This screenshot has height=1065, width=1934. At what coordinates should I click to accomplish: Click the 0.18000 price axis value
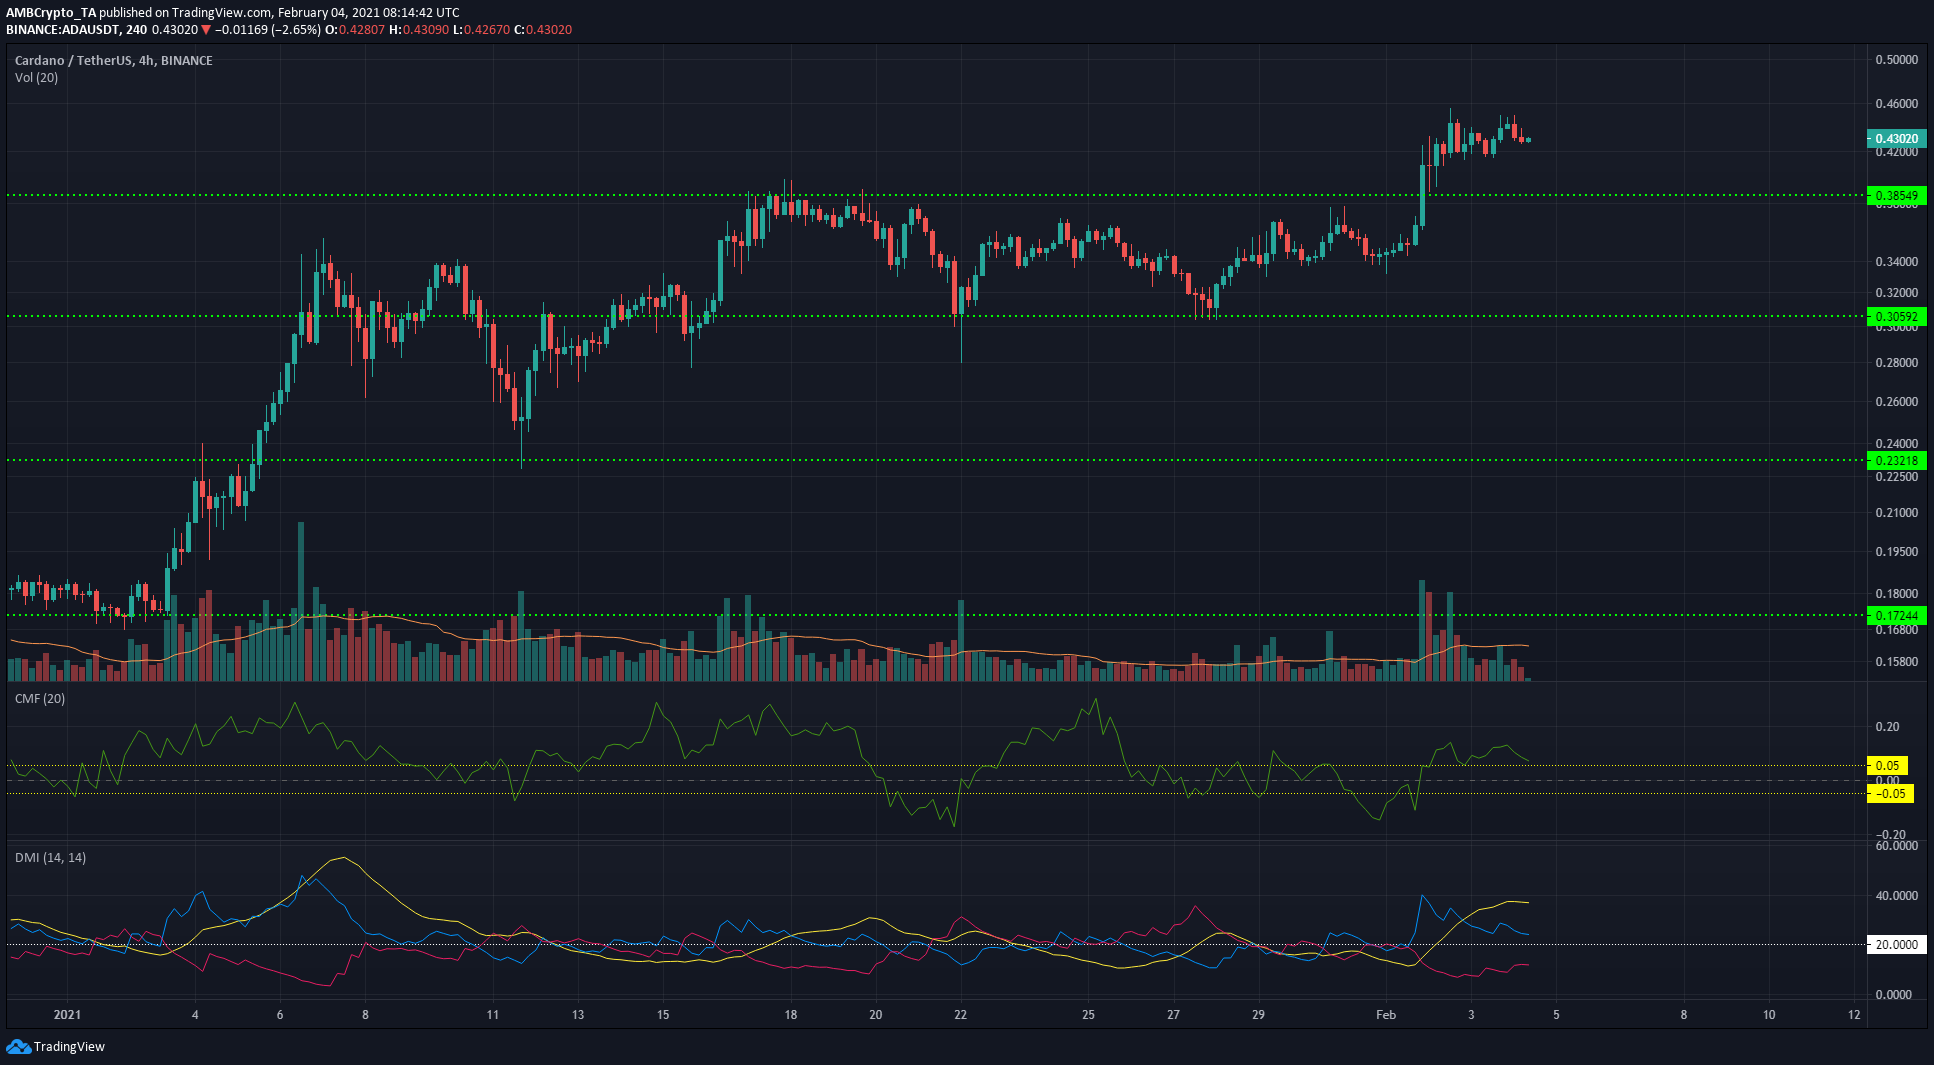point(1896,594)
